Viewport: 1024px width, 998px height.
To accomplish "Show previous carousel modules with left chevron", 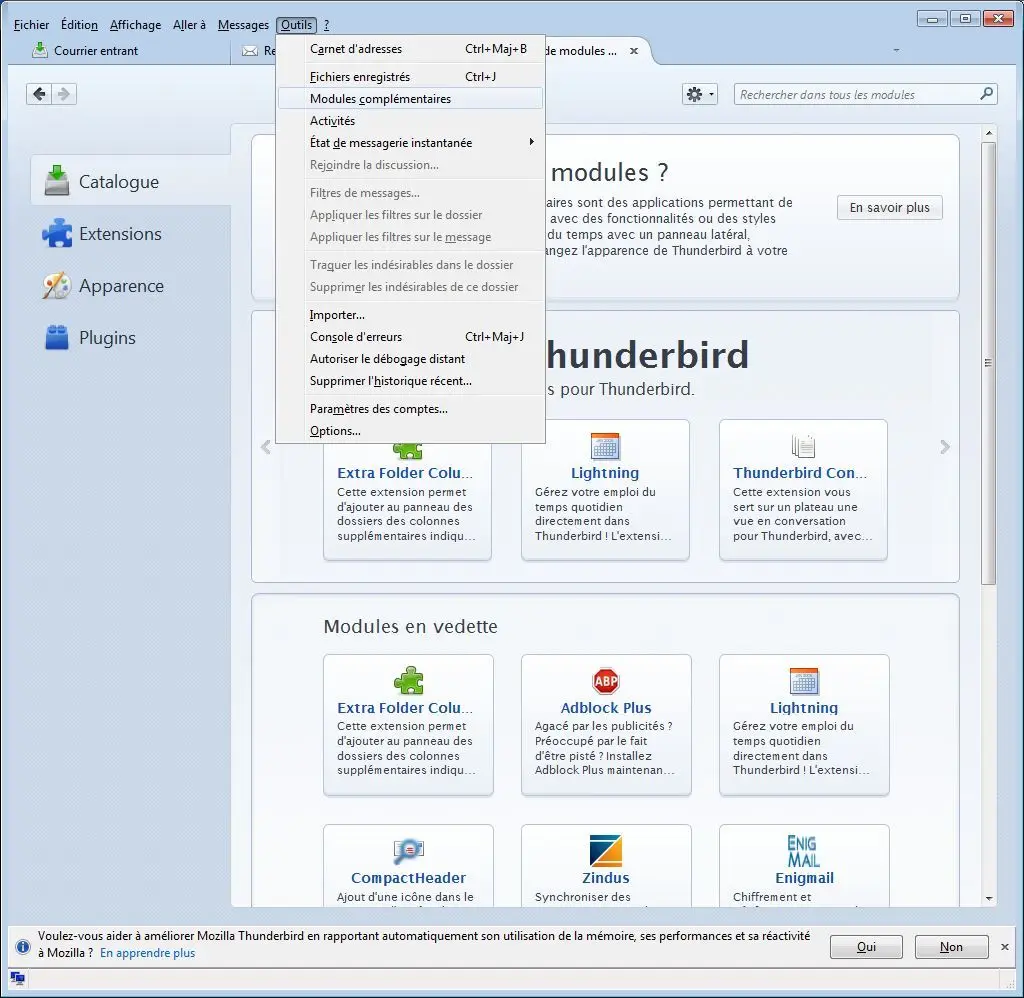I will click(265, 447).
